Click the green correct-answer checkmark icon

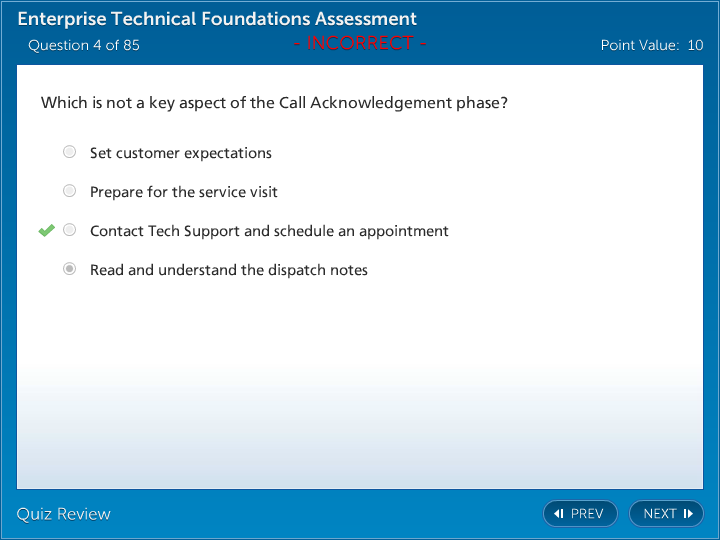pos(46,231)
